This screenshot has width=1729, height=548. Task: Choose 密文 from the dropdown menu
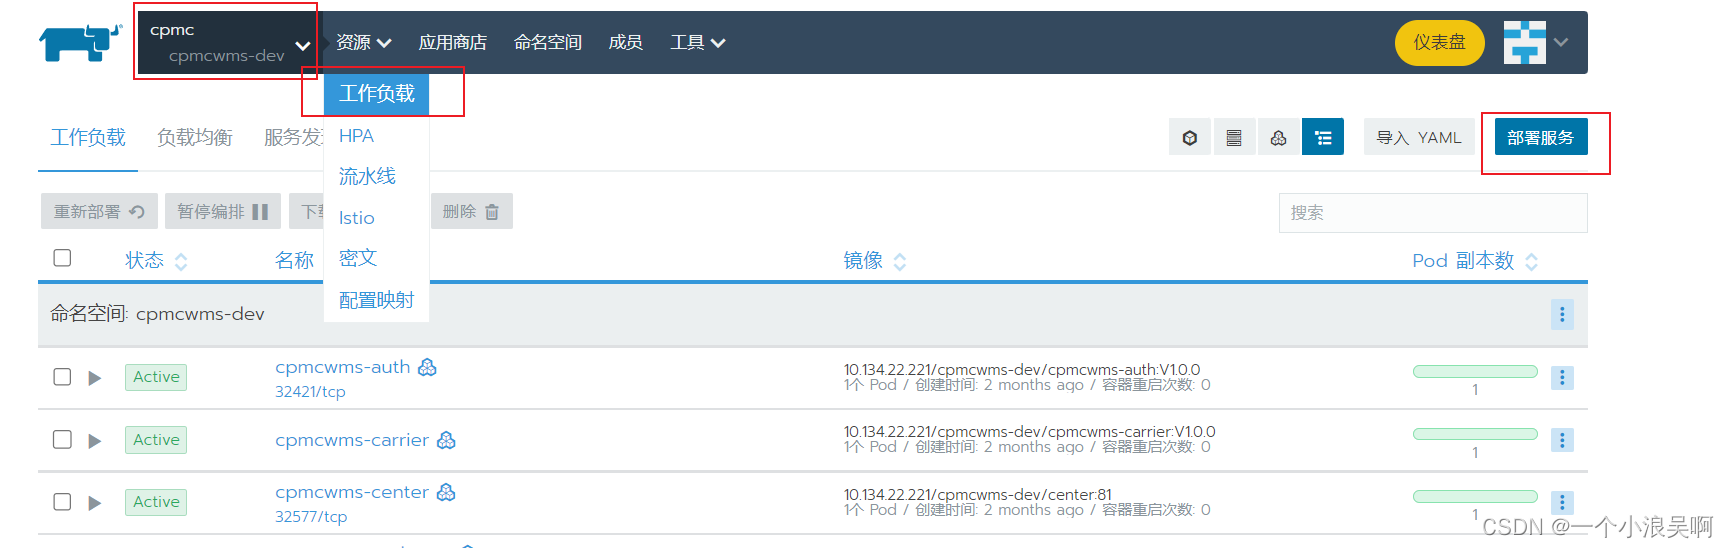357,258
